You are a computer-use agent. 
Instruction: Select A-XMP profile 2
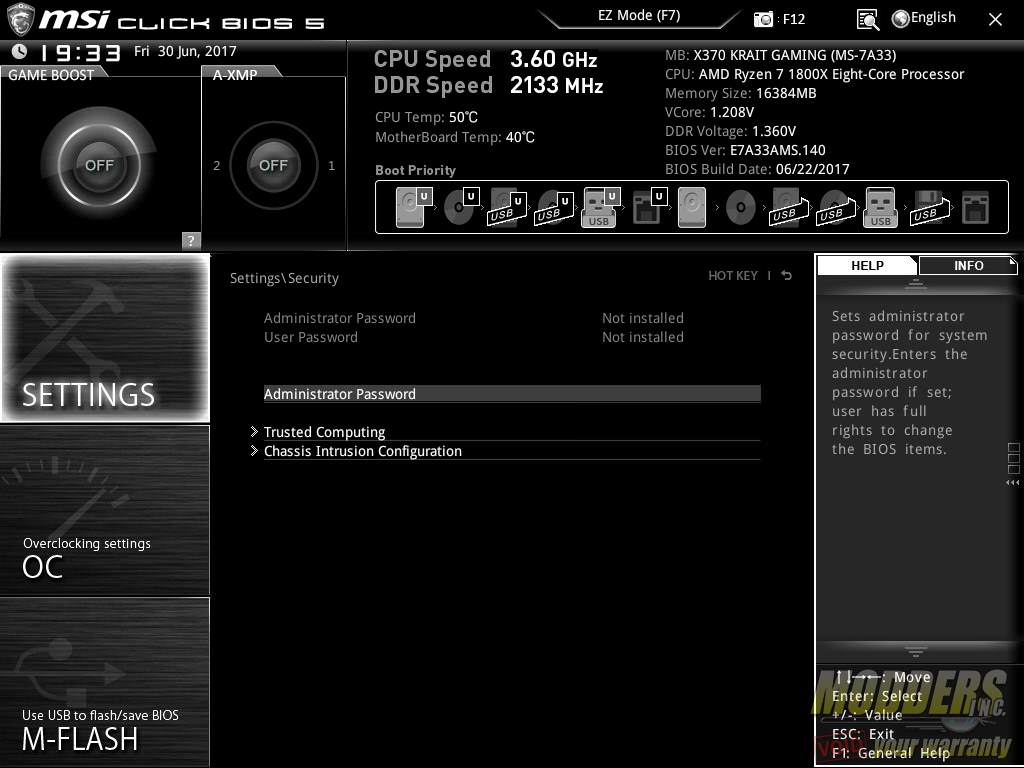217,166
